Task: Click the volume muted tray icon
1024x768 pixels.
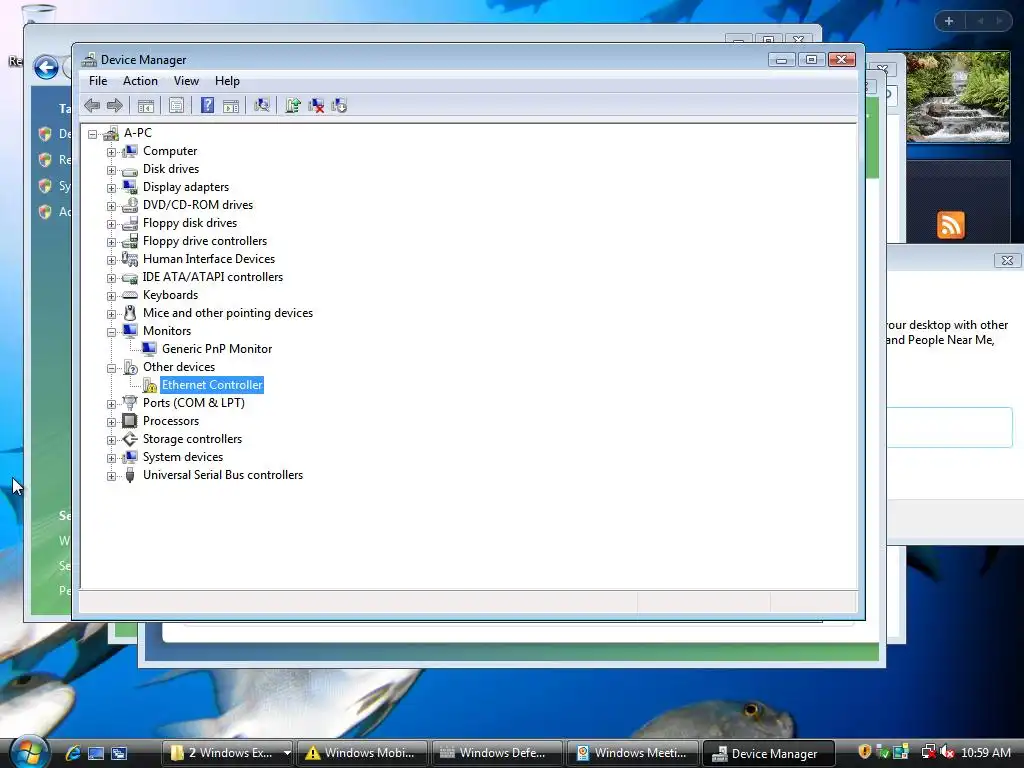Action: click(x=947, y=752)
